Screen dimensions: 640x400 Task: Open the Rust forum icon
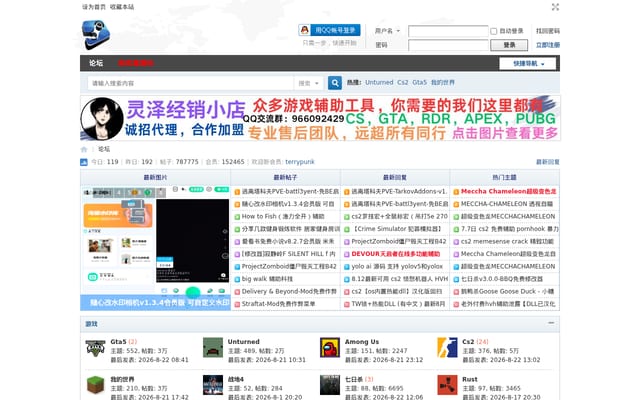coord(447,385)
